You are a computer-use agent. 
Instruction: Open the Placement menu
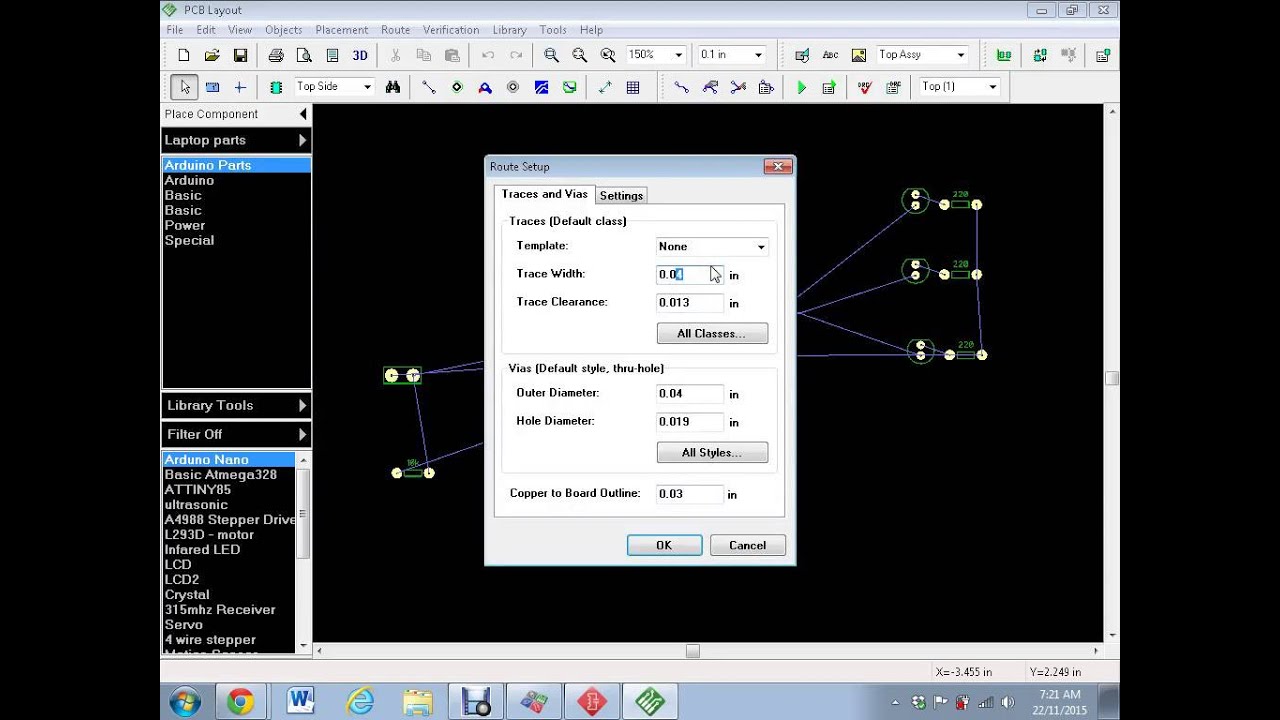click(x=341, y=30)
